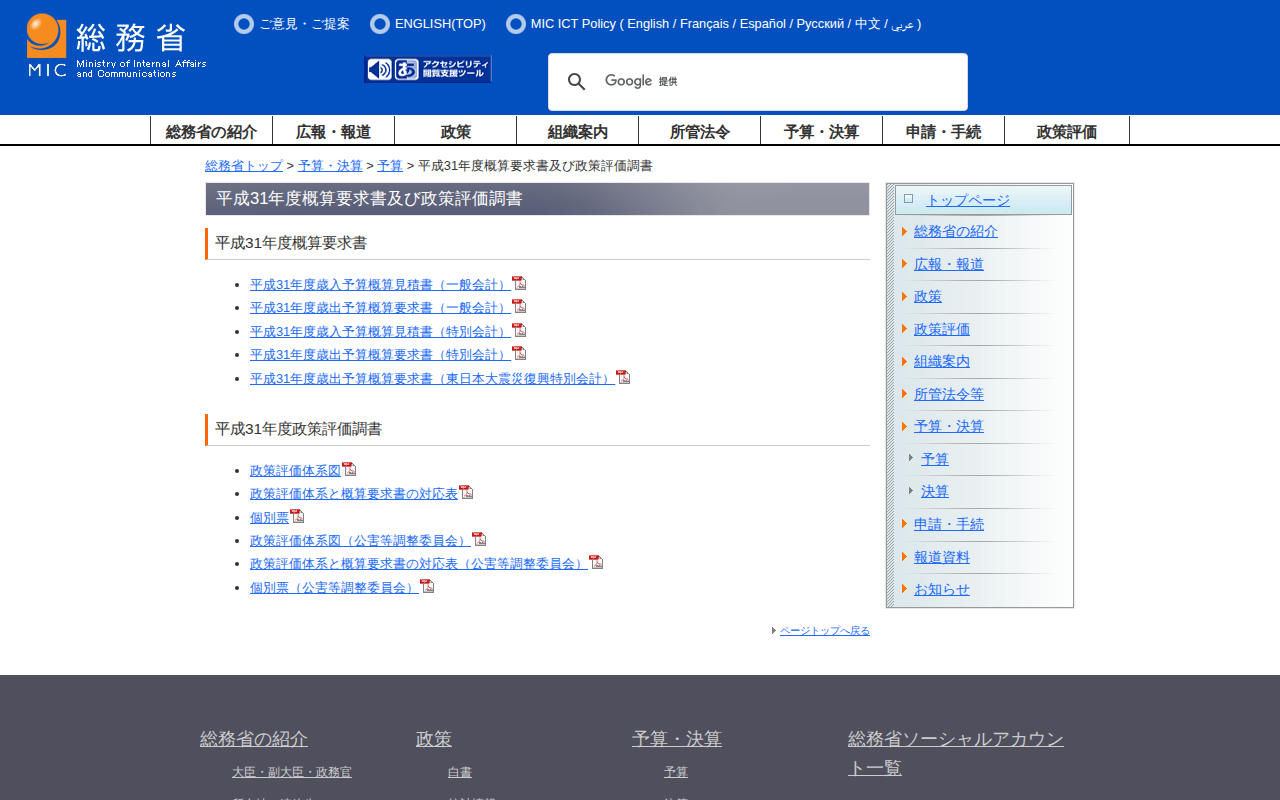Open the 政策 main navigation menu
This screenshot has height=800, width=1280.
[455, 131]
